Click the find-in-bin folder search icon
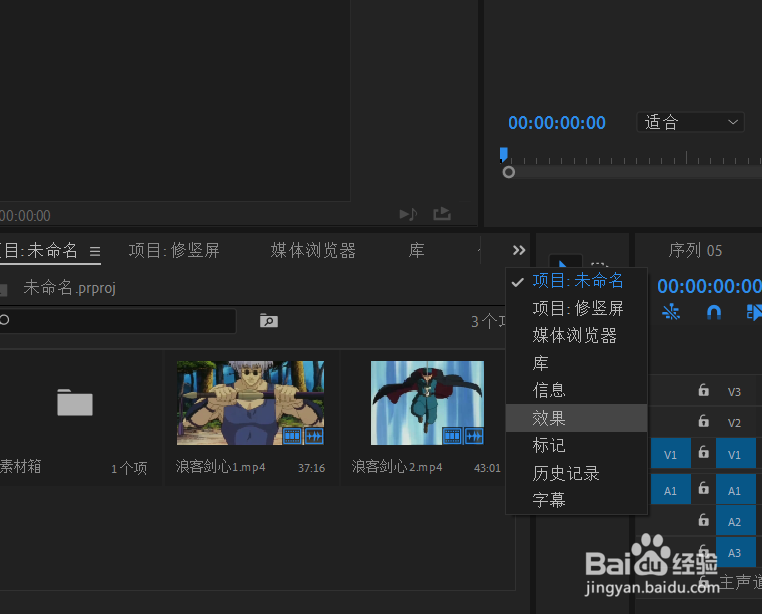Image resolution: width=762 pixels, height=614 pixels. 269,320
